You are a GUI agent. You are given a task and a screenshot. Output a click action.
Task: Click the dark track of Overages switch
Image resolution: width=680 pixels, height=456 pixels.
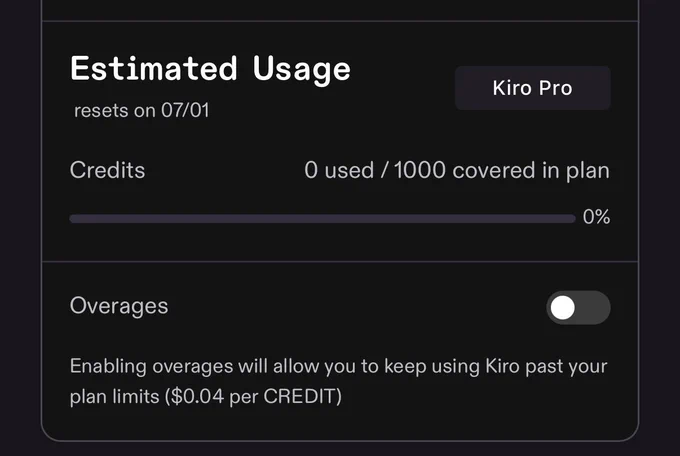[x=593, y=308]
